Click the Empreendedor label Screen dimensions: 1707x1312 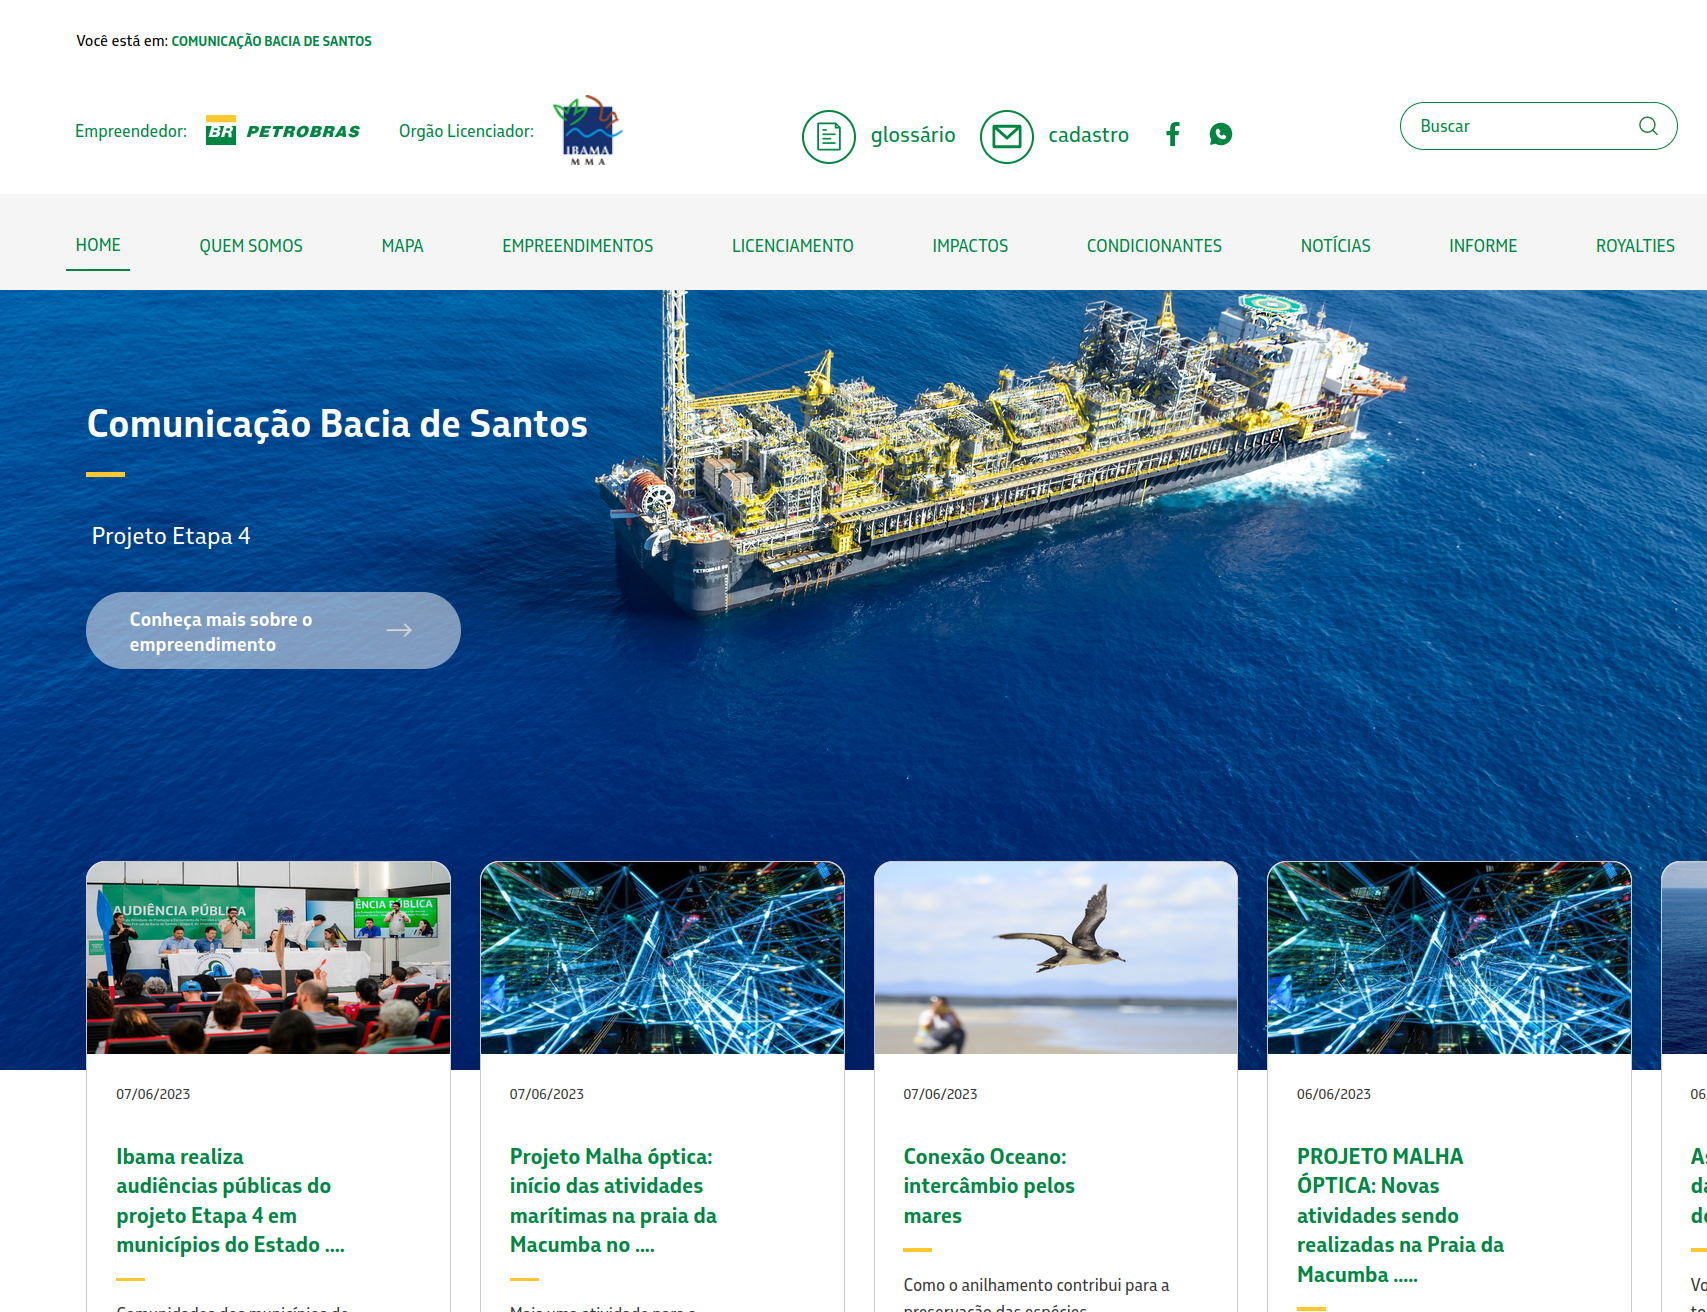(131, 131)
